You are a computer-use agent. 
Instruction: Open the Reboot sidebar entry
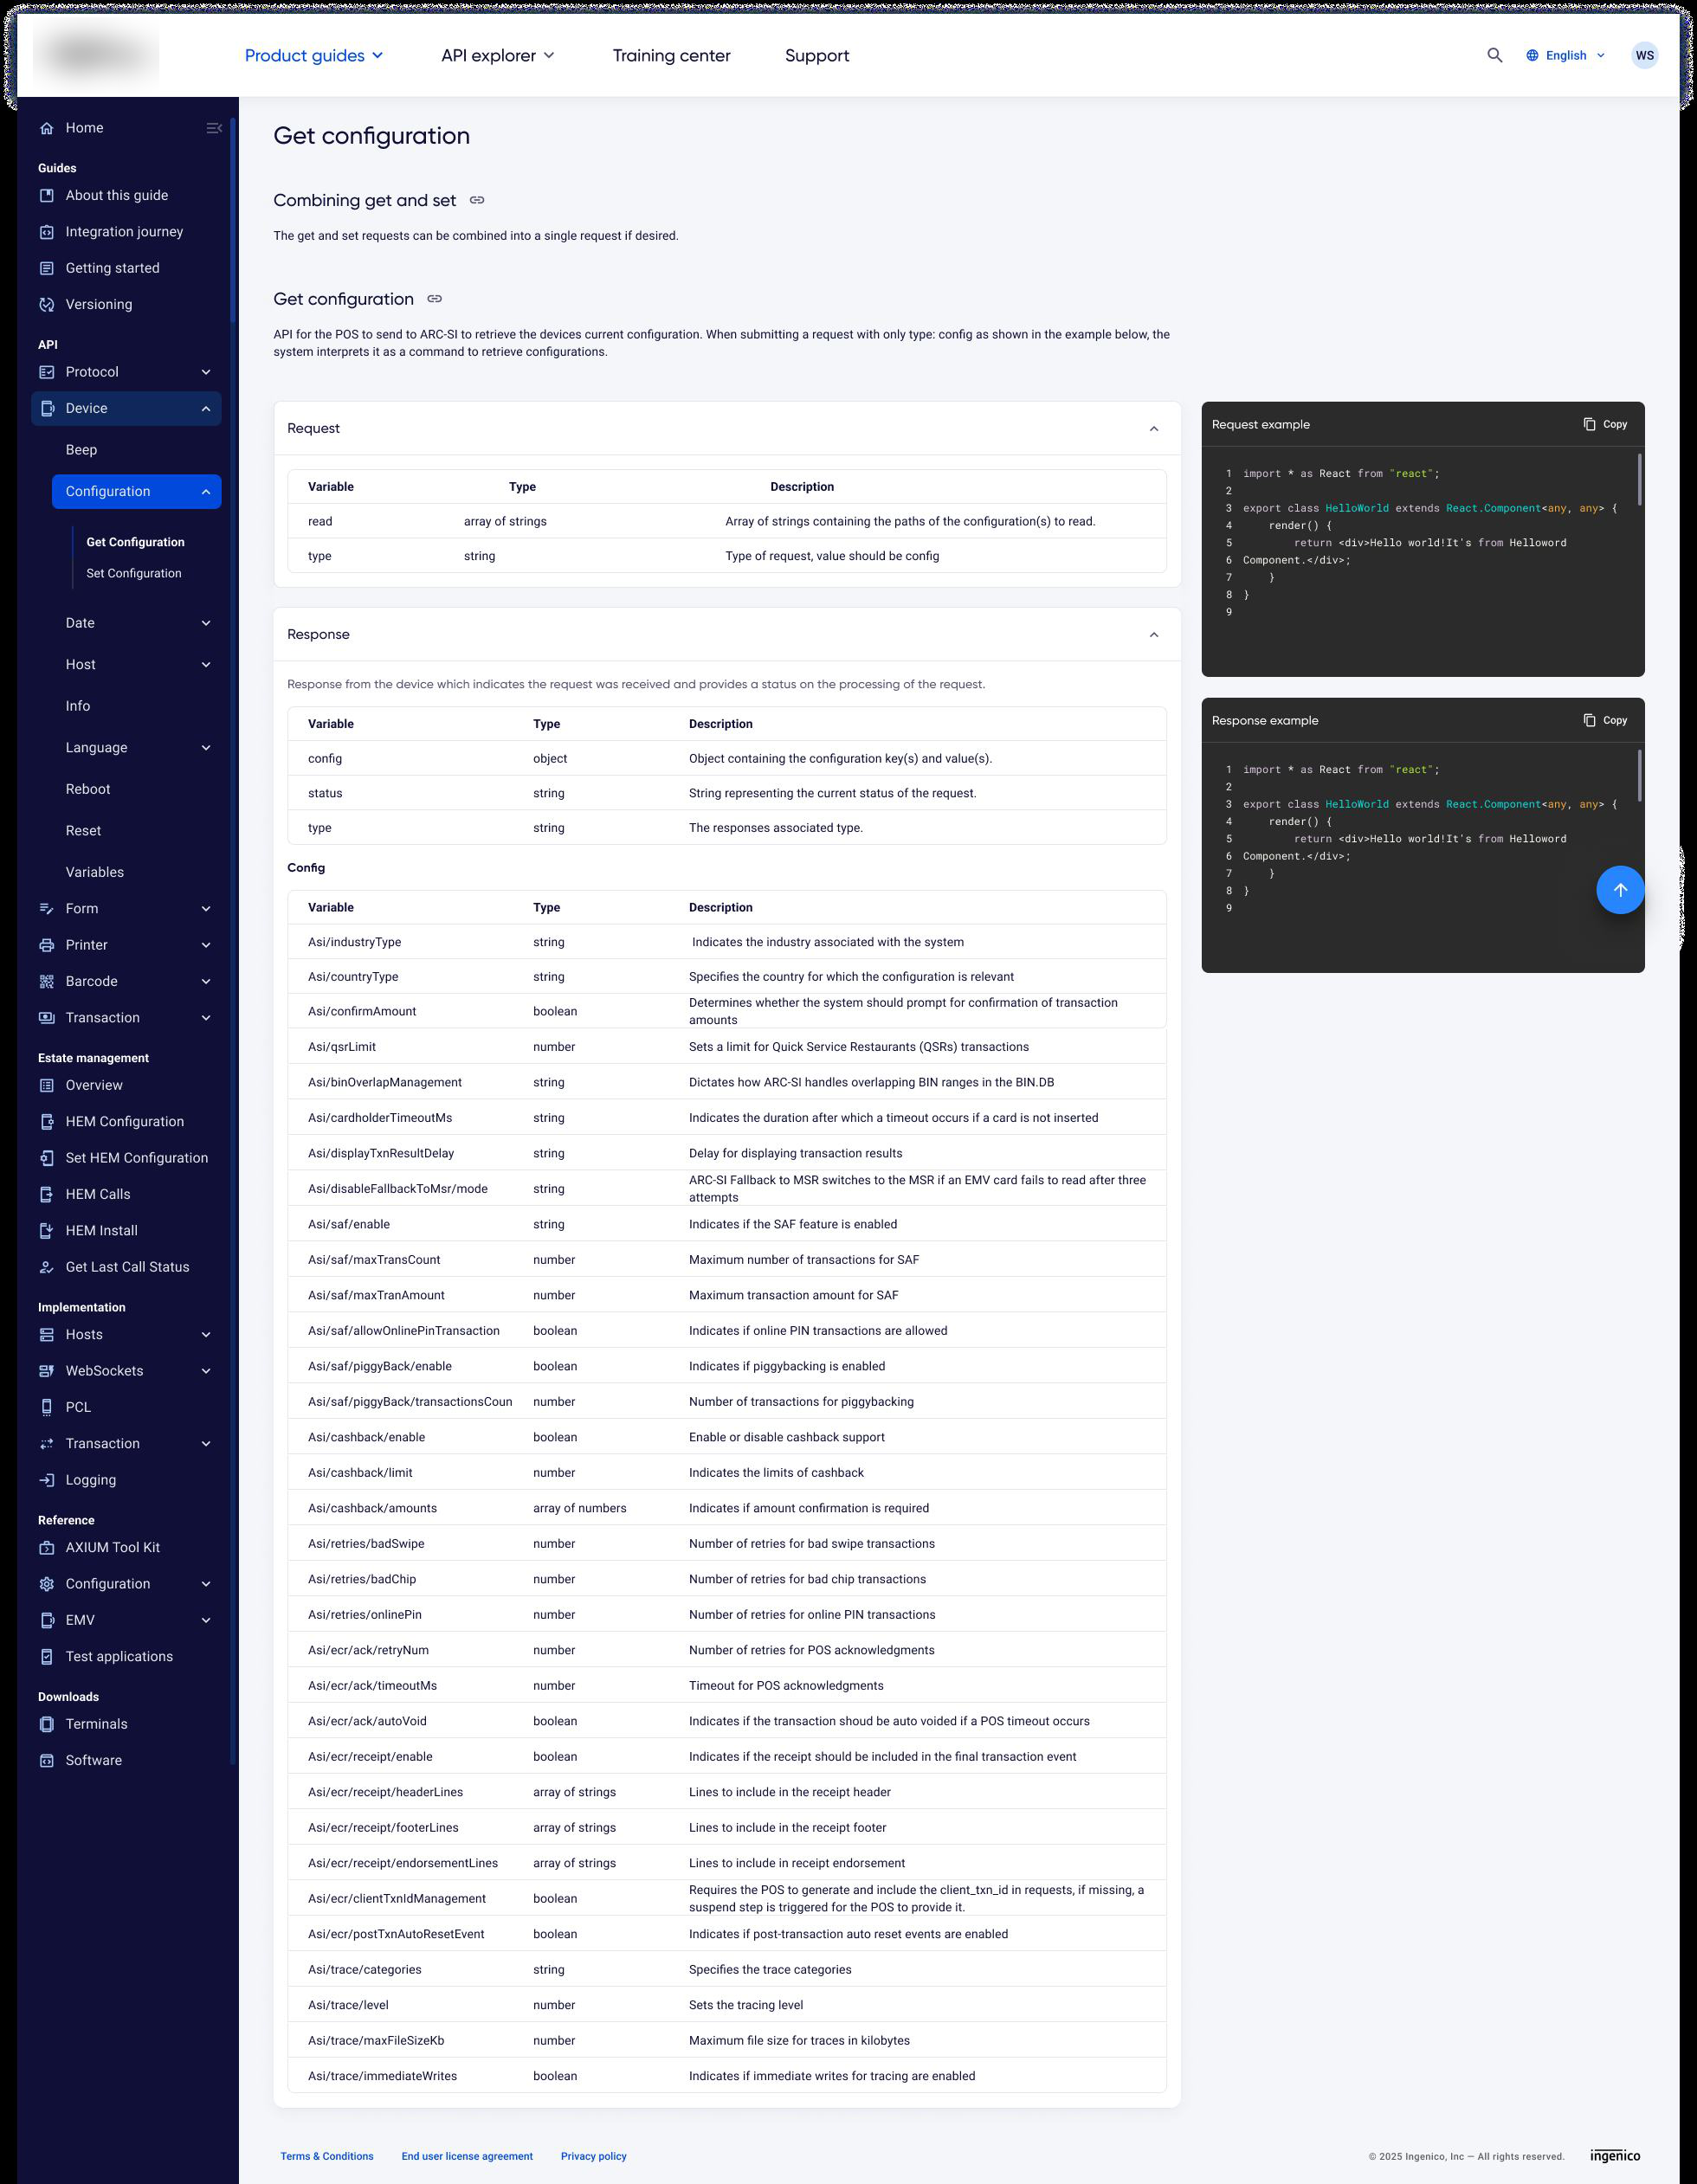point(88,789)
